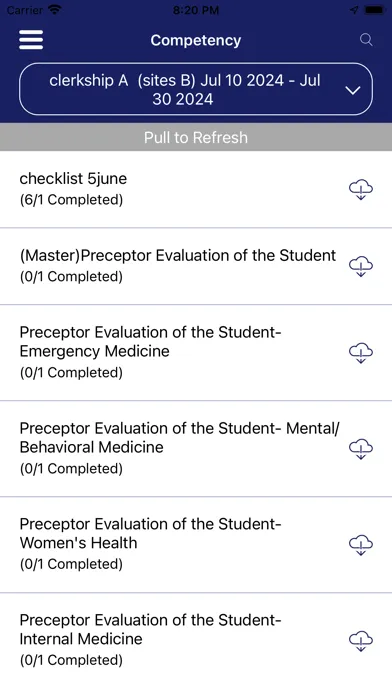Open Internal Medicine evaluation row

point(196,641)
